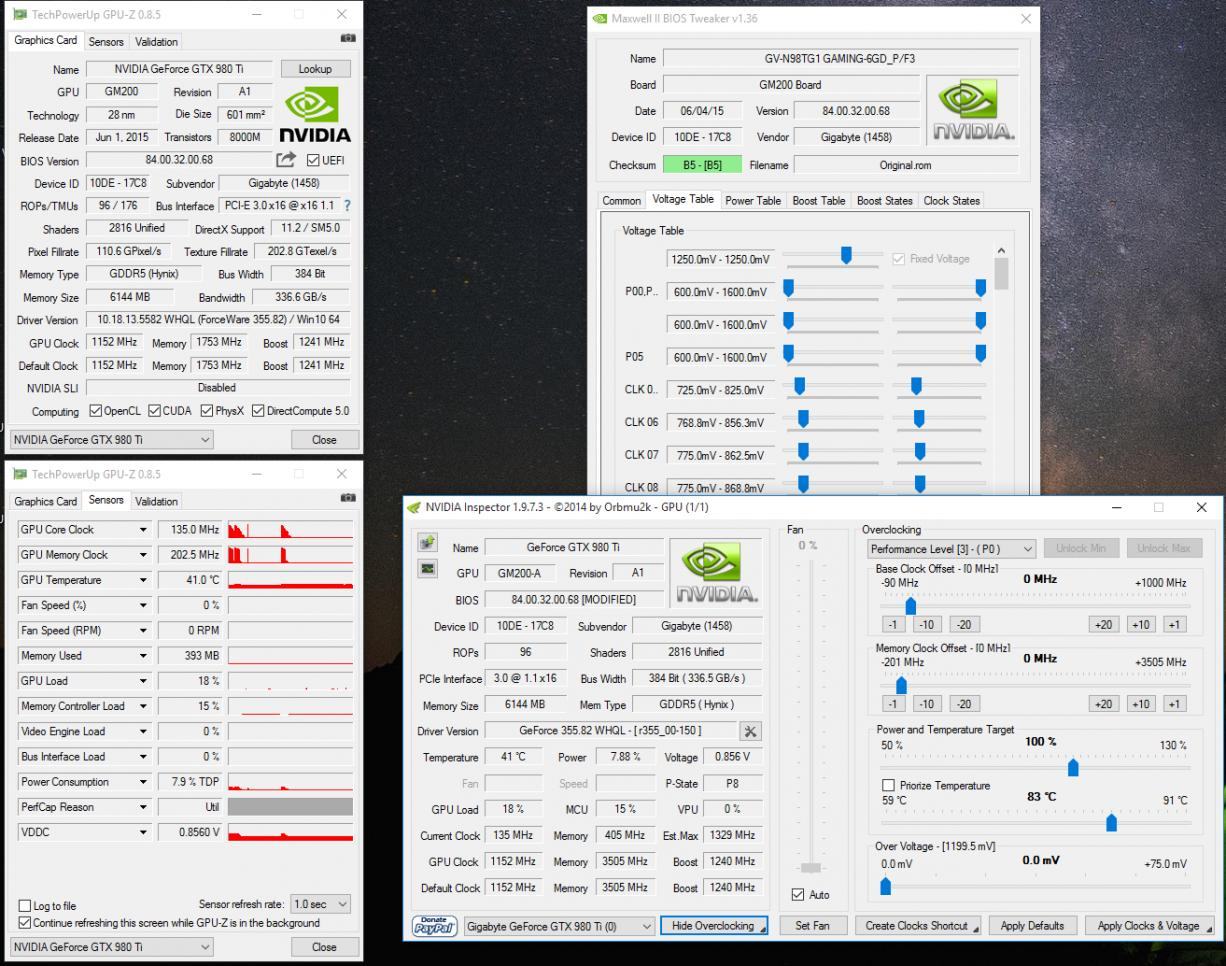The image size is (1226, 966).
Task: Click the Memory Clock Offset slider thumb
Action: coord(900,685)
